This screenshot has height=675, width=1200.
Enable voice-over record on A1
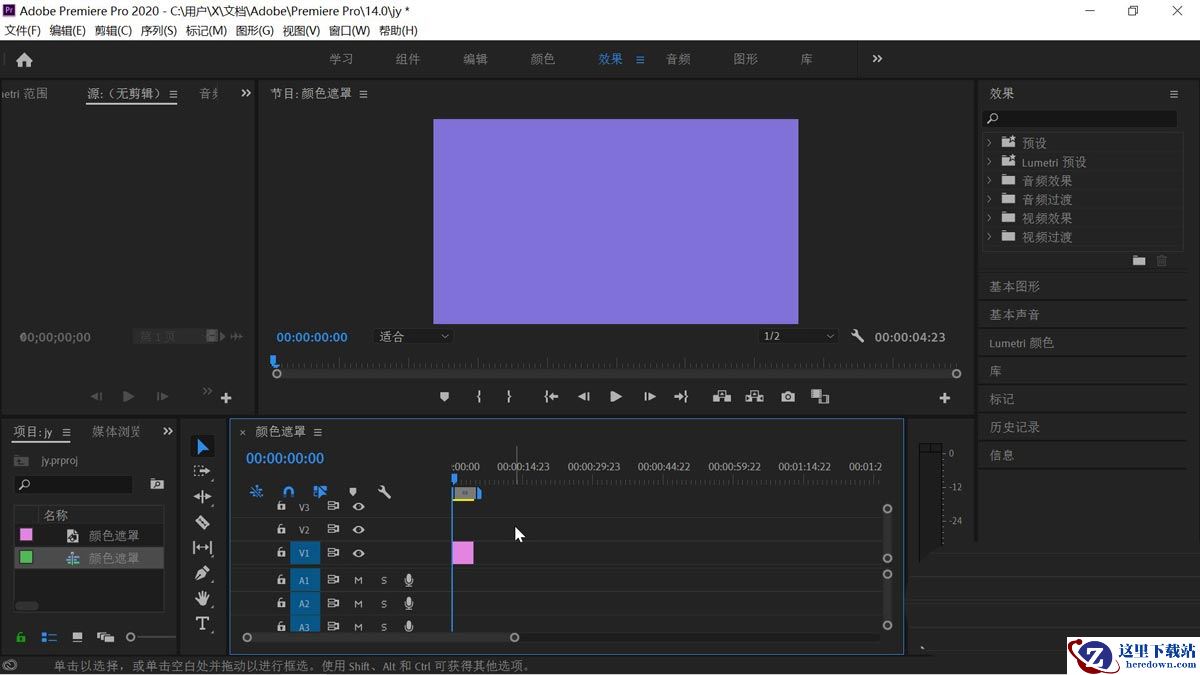point(409,580)
